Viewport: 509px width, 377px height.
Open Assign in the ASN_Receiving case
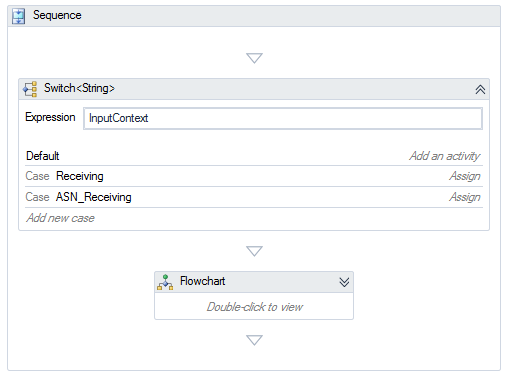465,197
